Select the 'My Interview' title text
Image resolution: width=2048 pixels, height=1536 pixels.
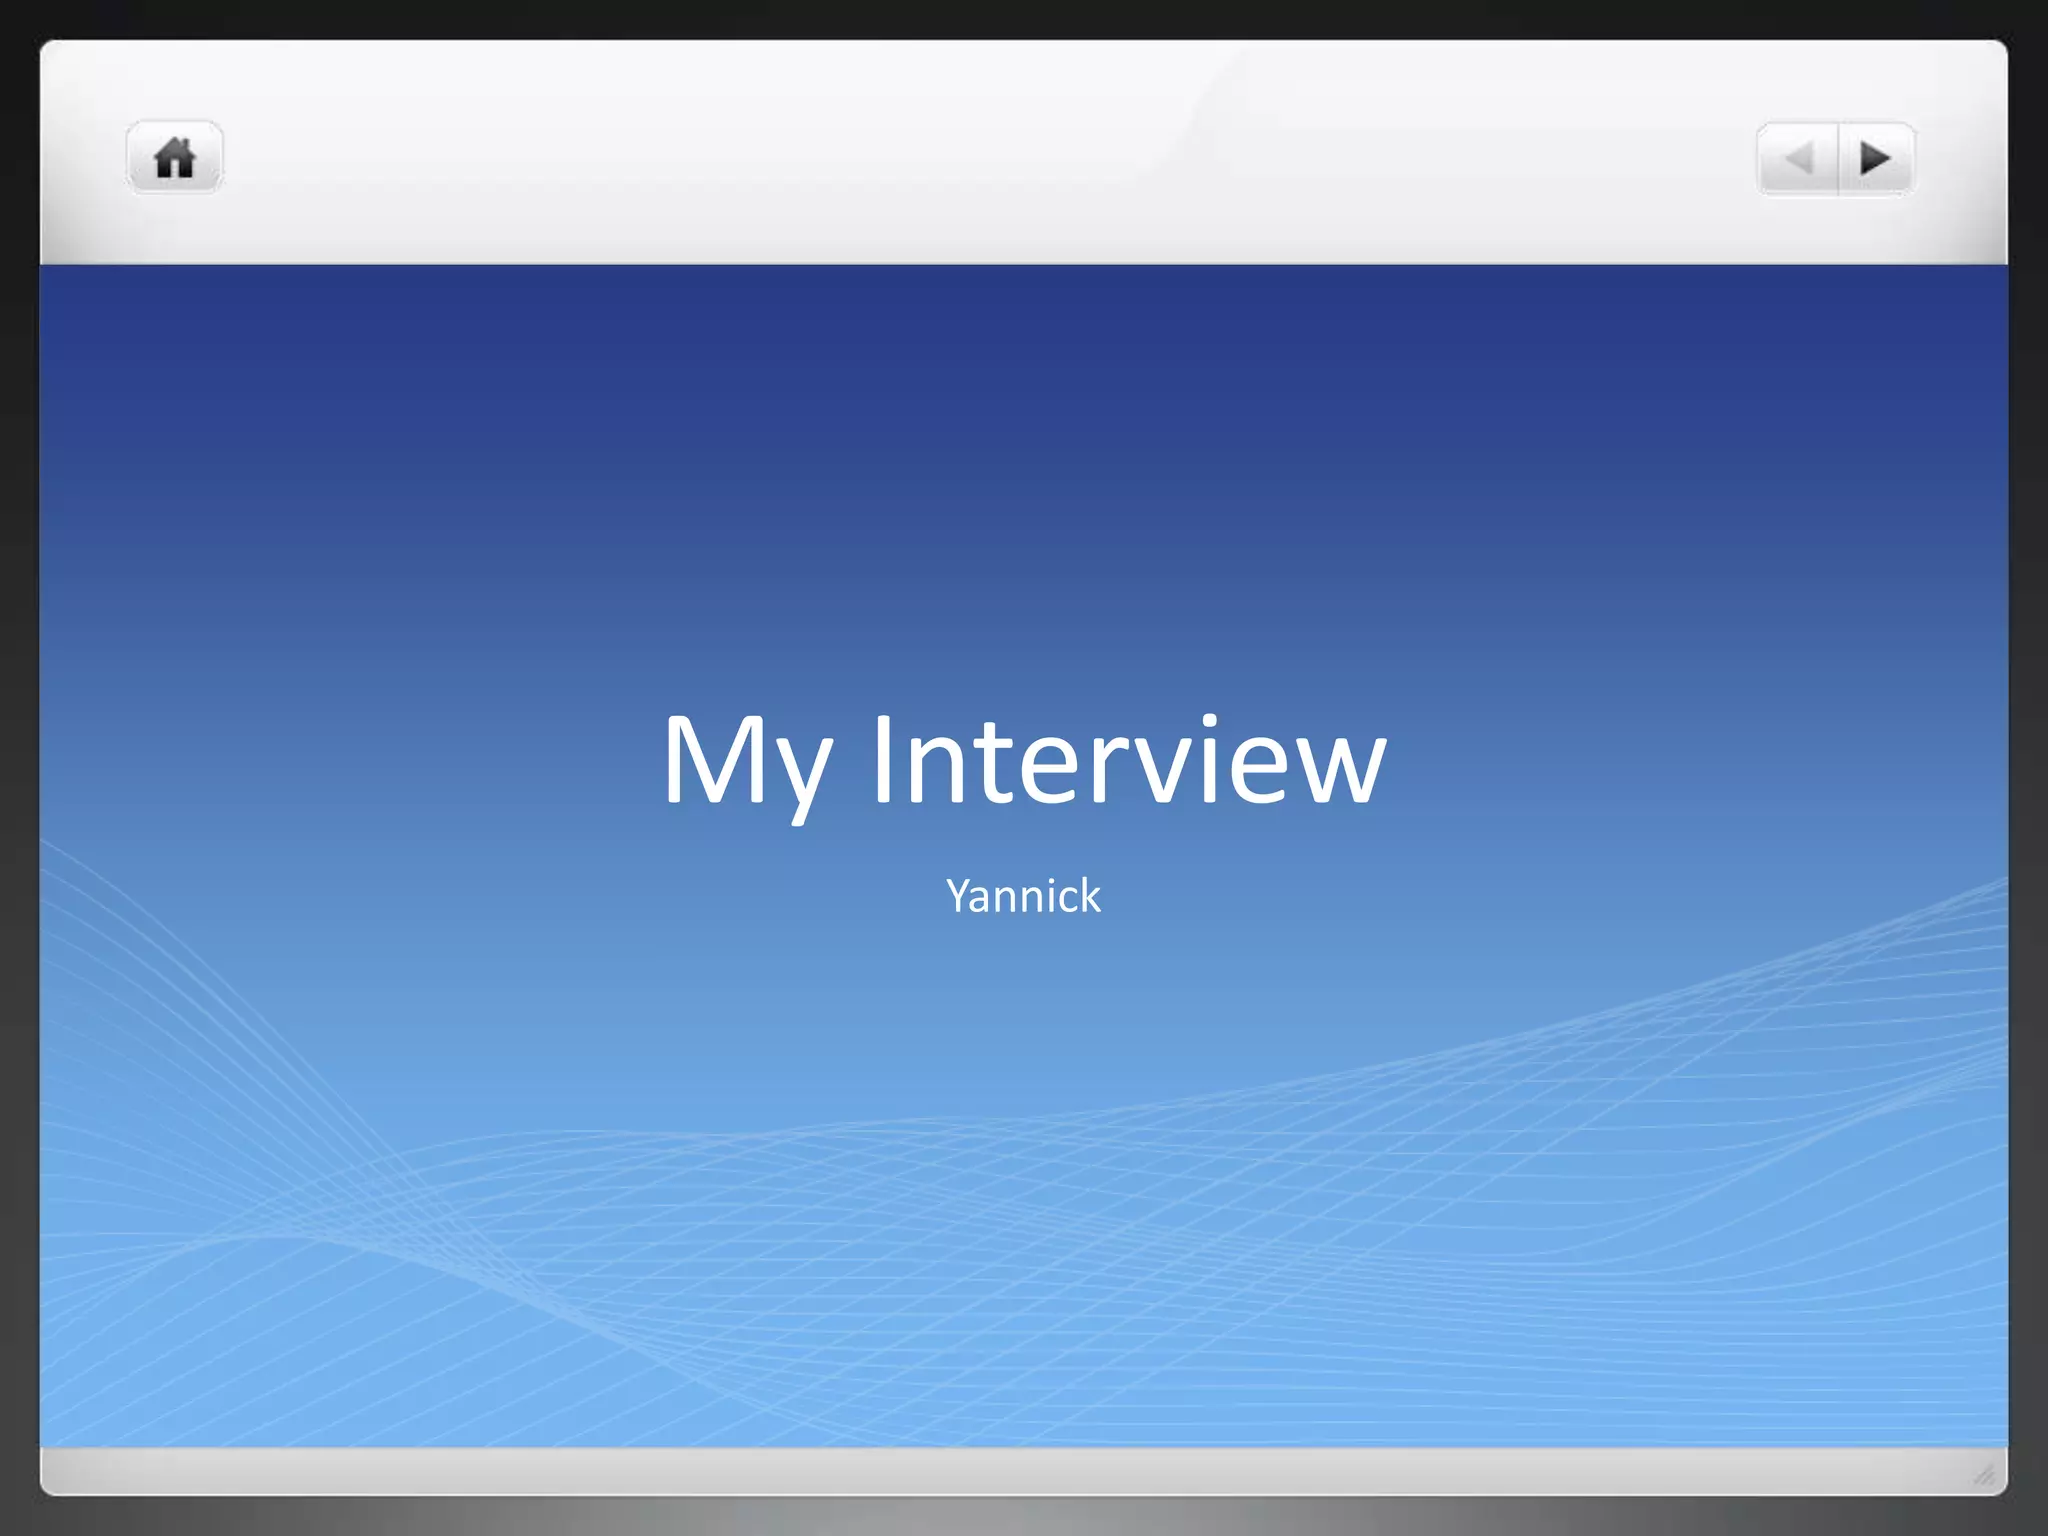click(1023, 758)
